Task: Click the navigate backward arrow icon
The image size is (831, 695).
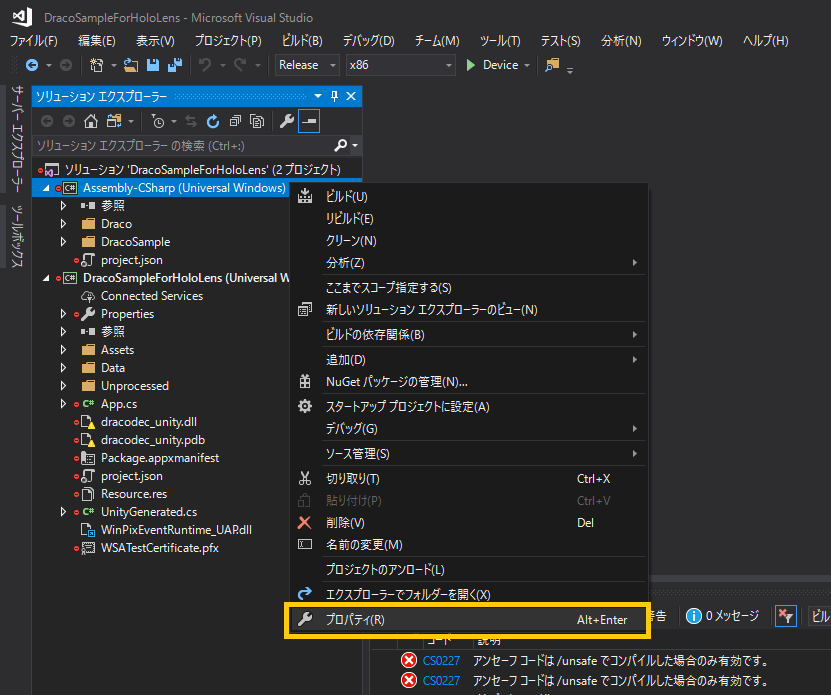Action: click(x=32, y=65)
